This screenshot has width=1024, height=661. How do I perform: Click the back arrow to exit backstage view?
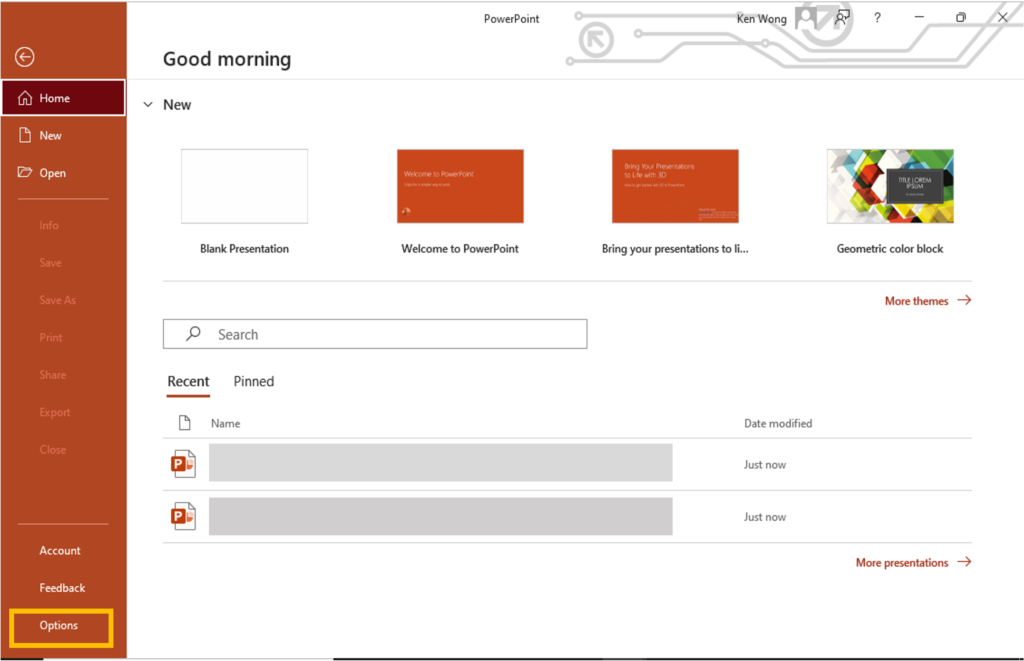point(25,57)
